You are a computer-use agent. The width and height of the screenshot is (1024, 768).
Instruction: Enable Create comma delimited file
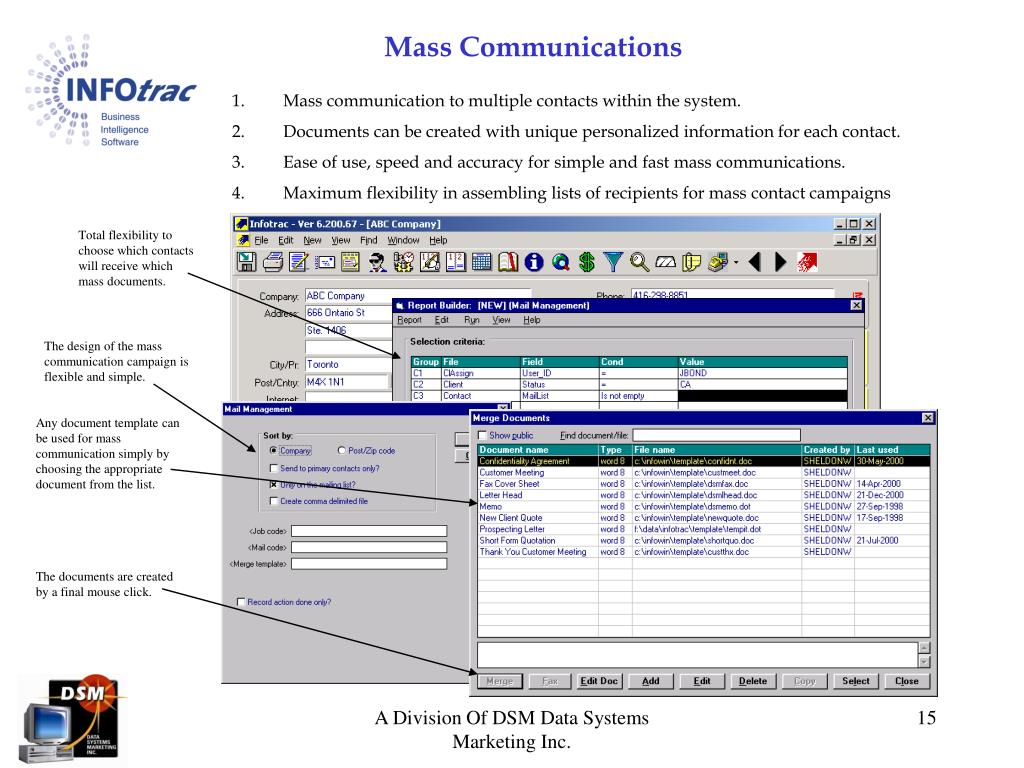click(x=274, y=501)
